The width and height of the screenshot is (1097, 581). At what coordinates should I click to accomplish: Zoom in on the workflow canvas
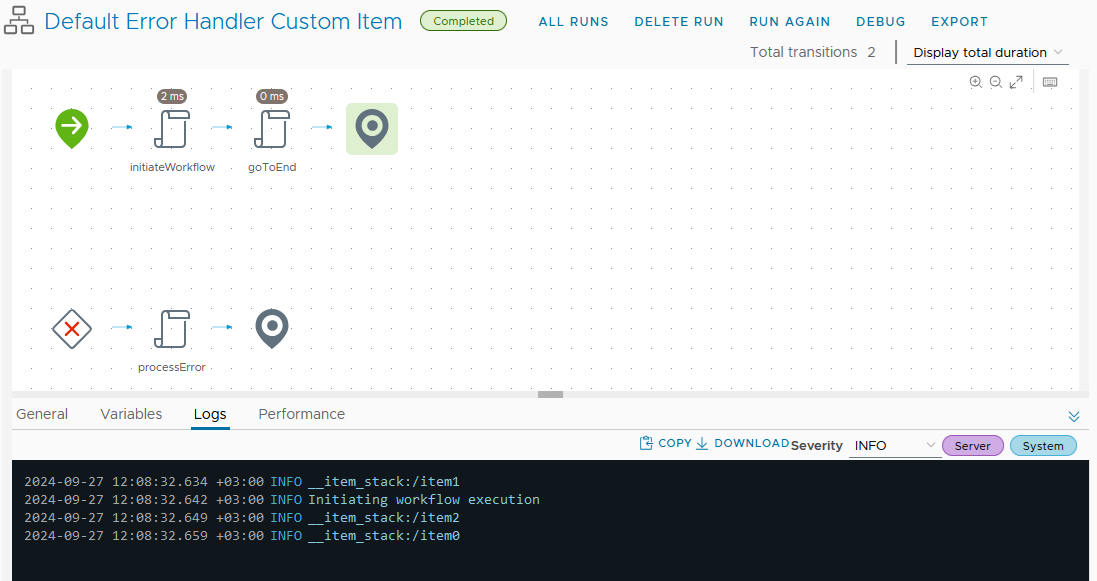pyautogui.click(x=975, y=82)
